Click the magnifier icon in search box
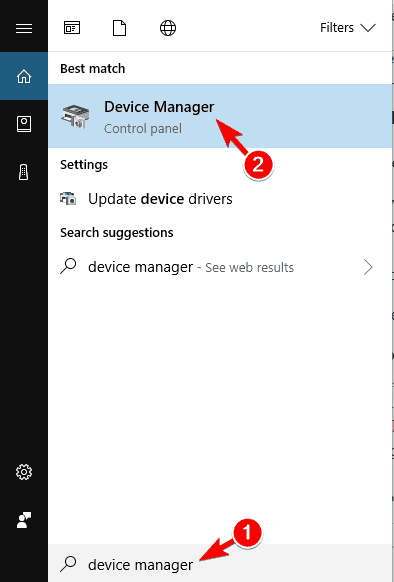Screen dimensions: 394x582 click(68, 563)
